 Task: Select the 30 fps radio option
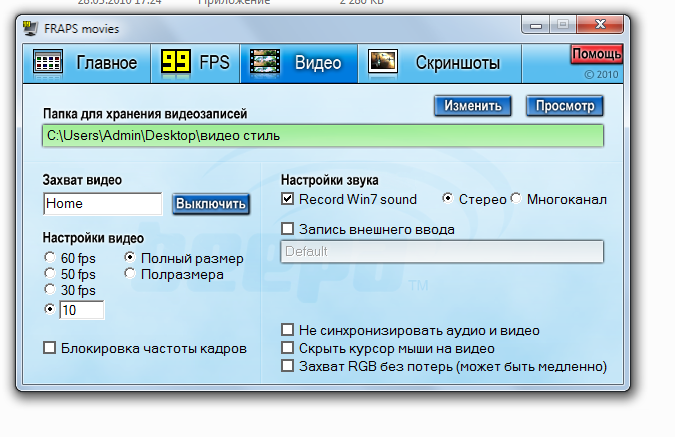50,291
